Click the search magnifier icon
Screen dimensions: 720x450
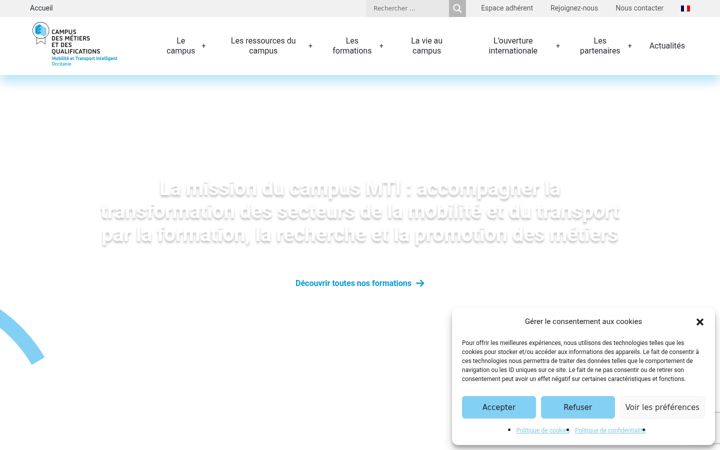click(x=457, y=8)
